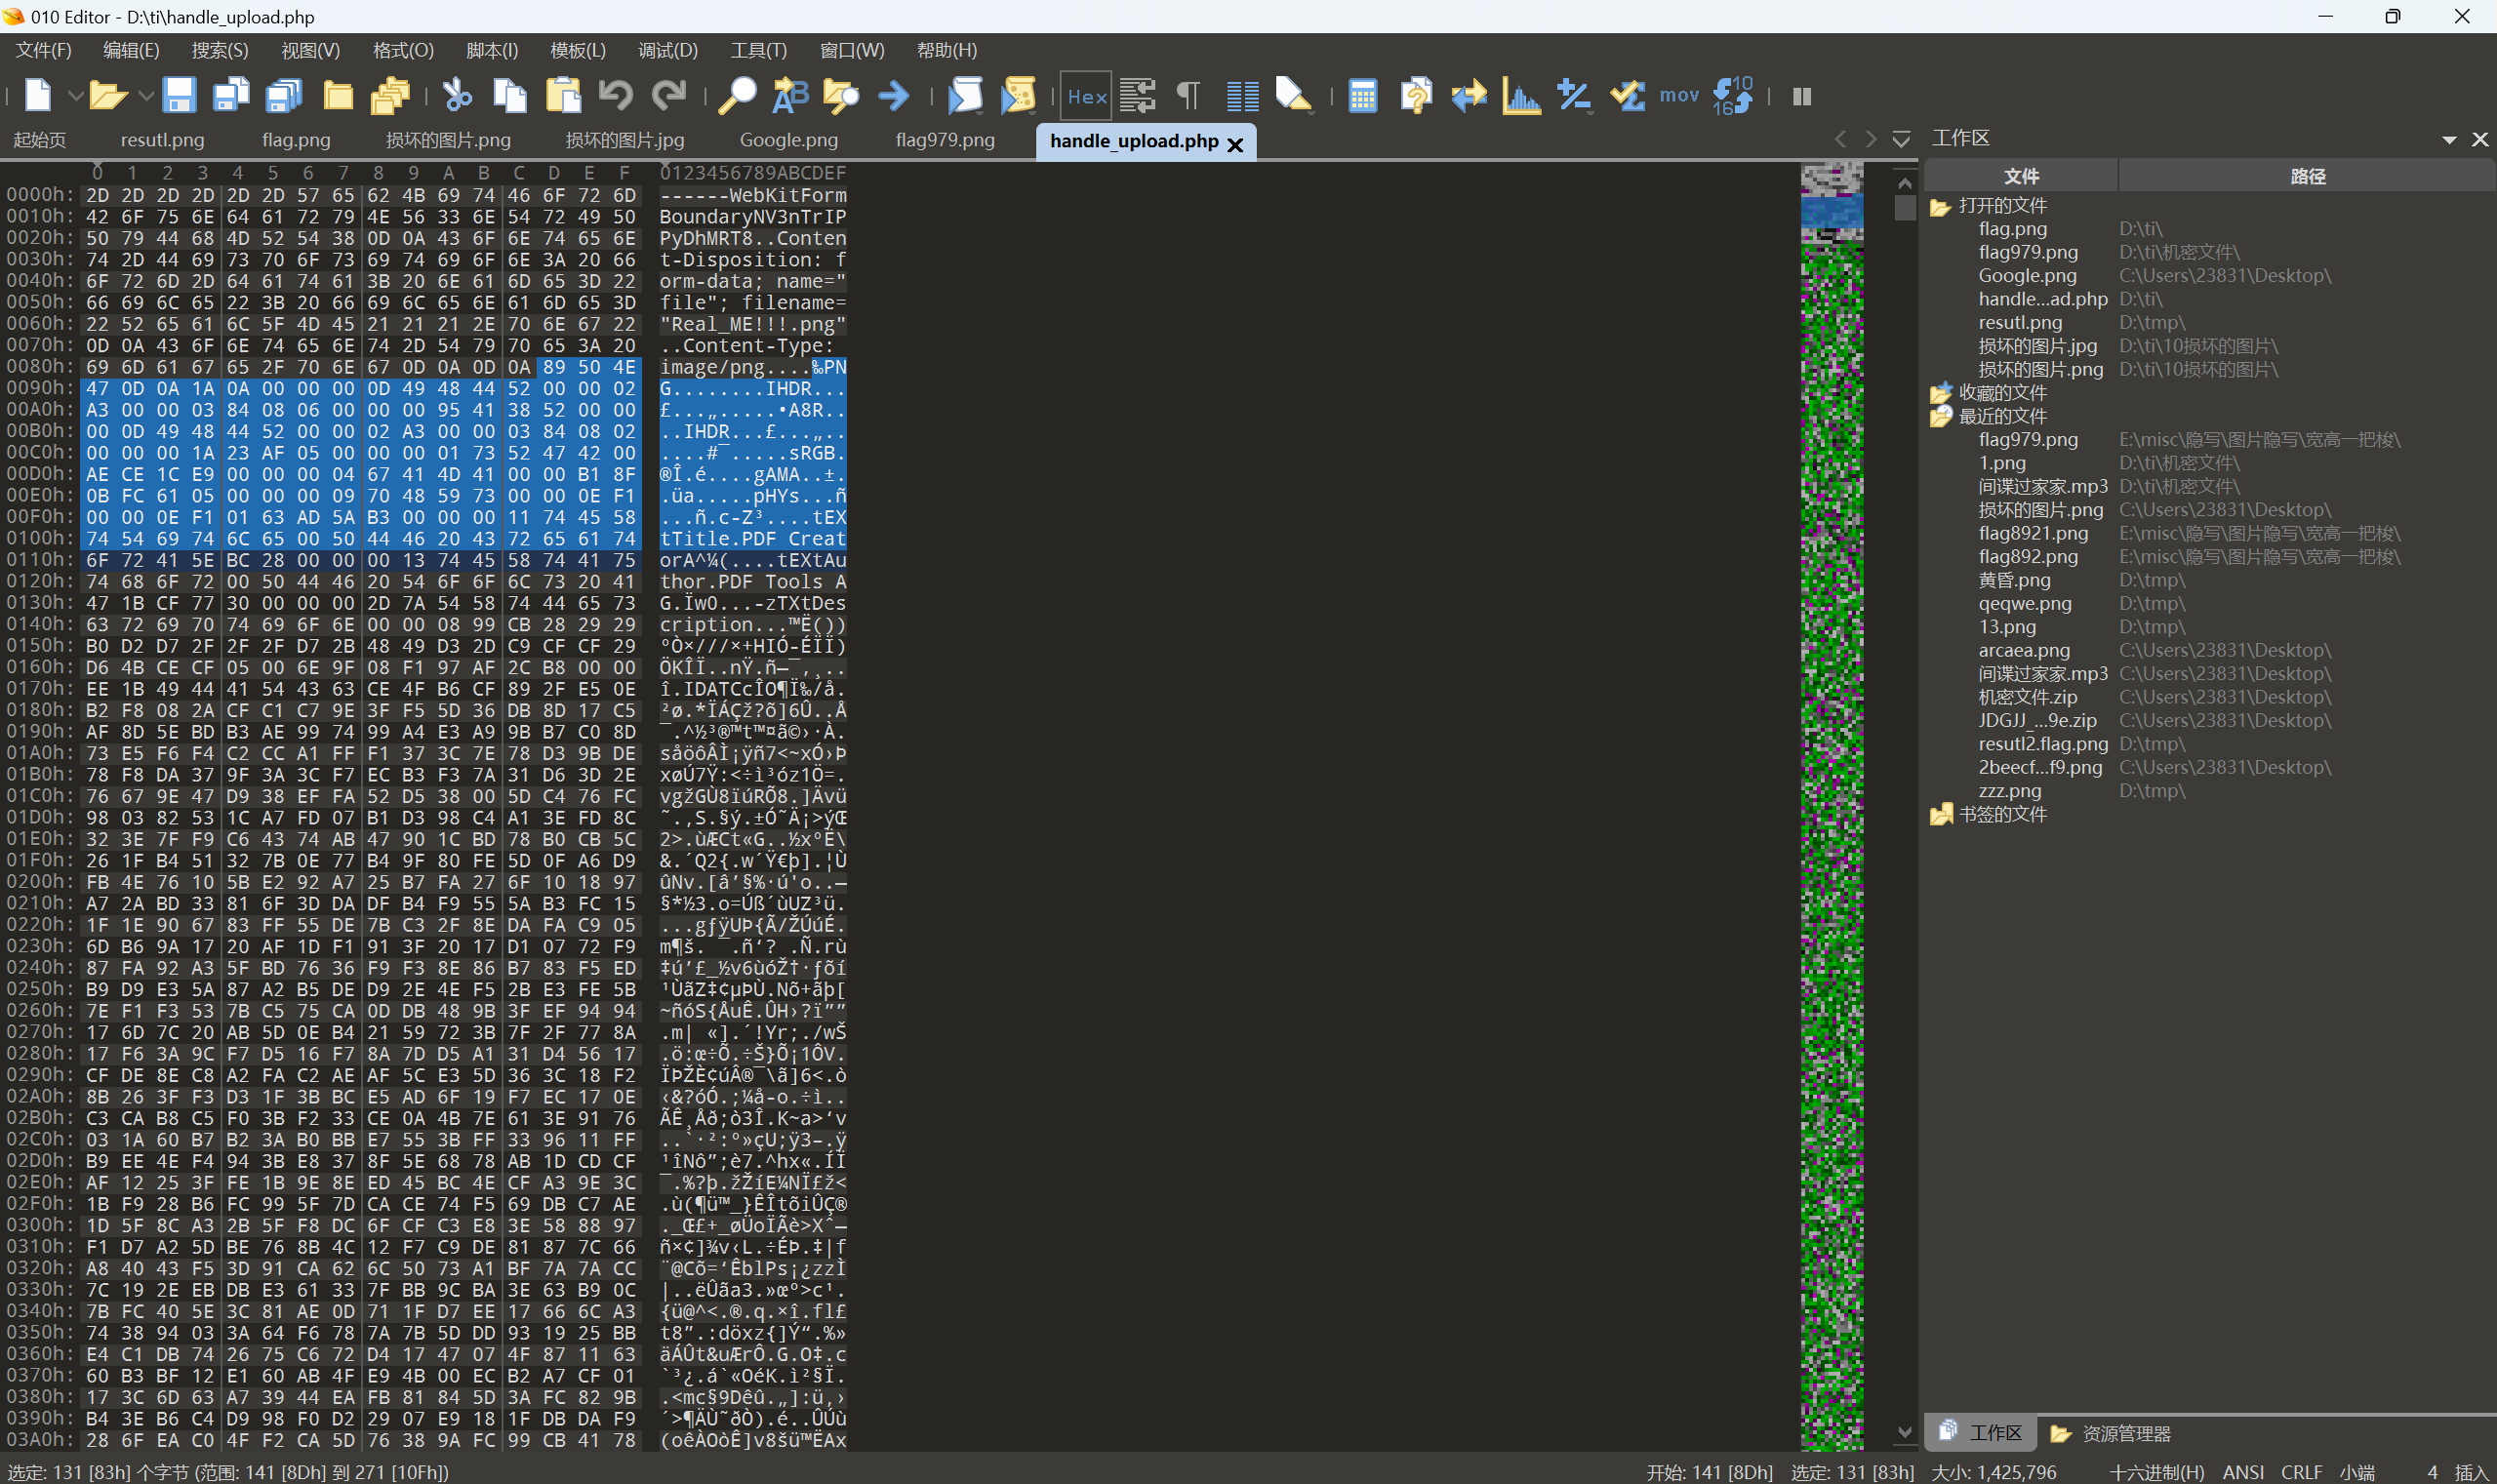Image resolution: width=2497 pixels, height=1484 pixels.
Task: Redo the last undone edit
Action: [x=668, y=96]
